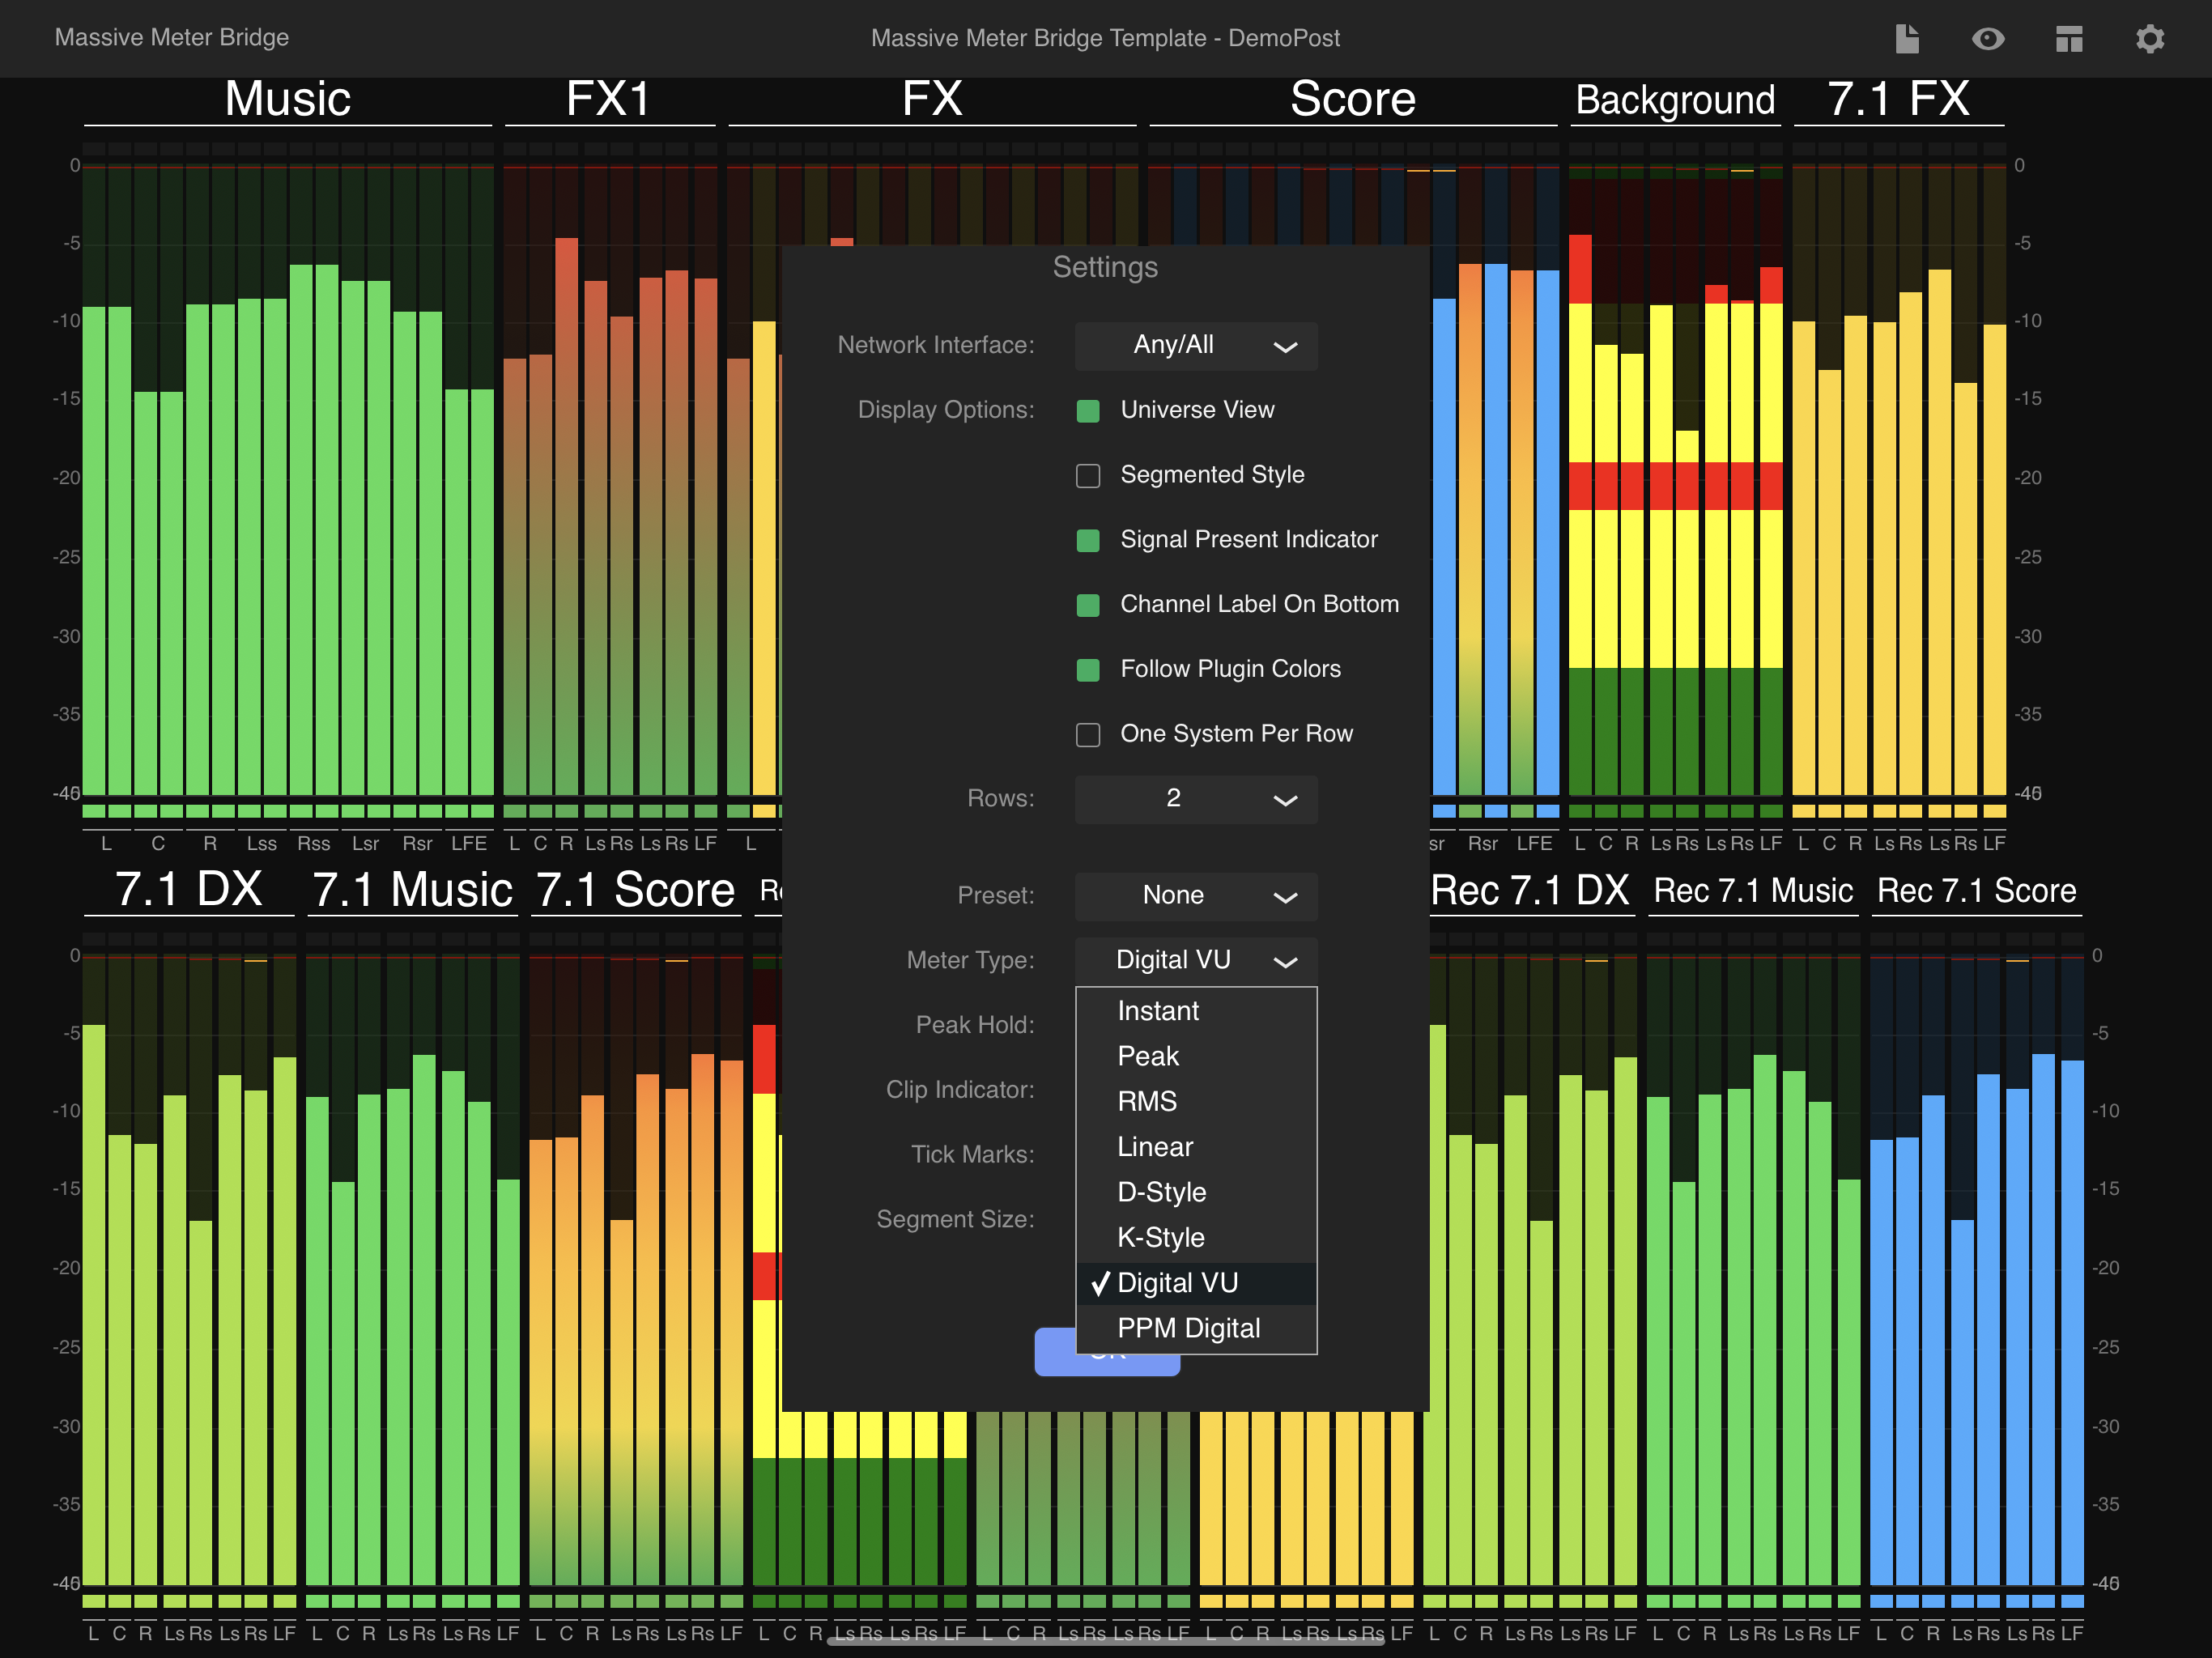2212x1658 pixels.
Task: Click the Rec 7.1 DX group title
Action: click(1530, 889)
